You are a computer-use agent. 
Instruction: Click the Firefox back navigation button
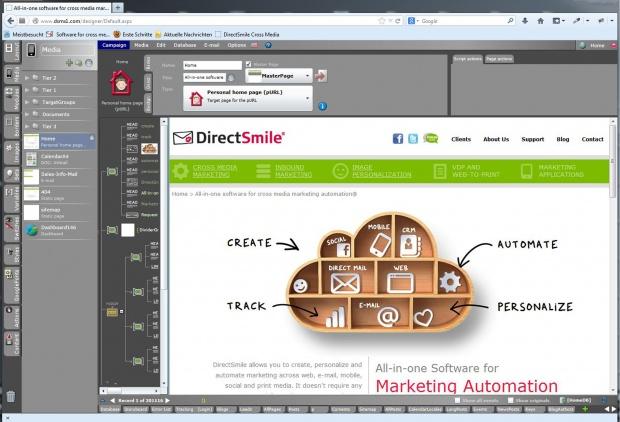11,21
